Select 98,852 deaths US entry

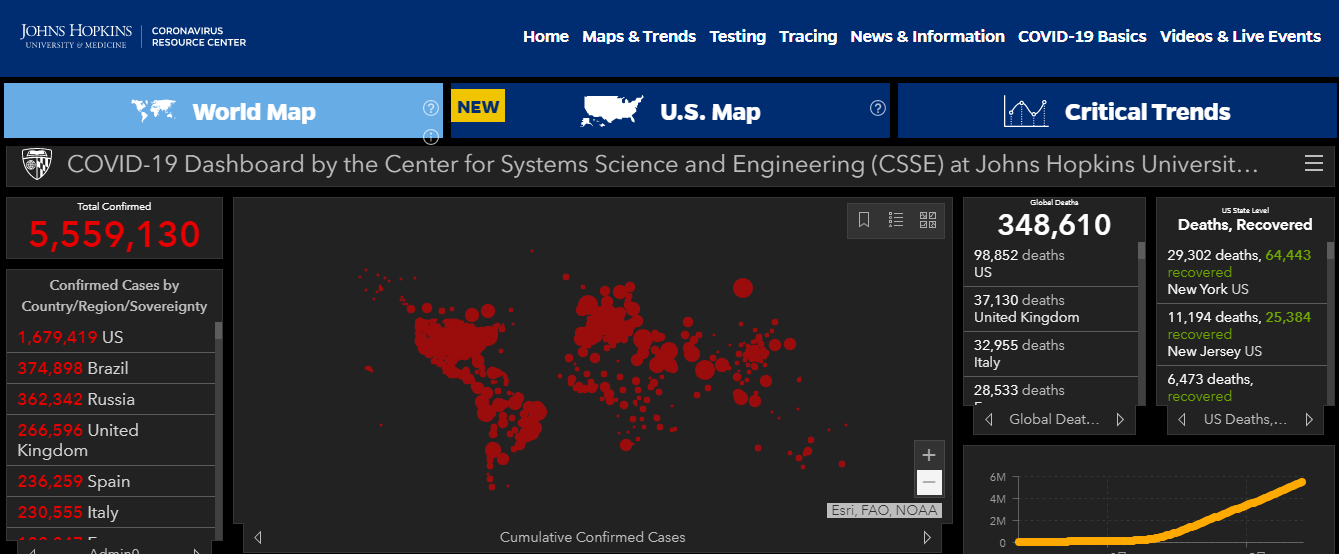(x=1051, y=264)
